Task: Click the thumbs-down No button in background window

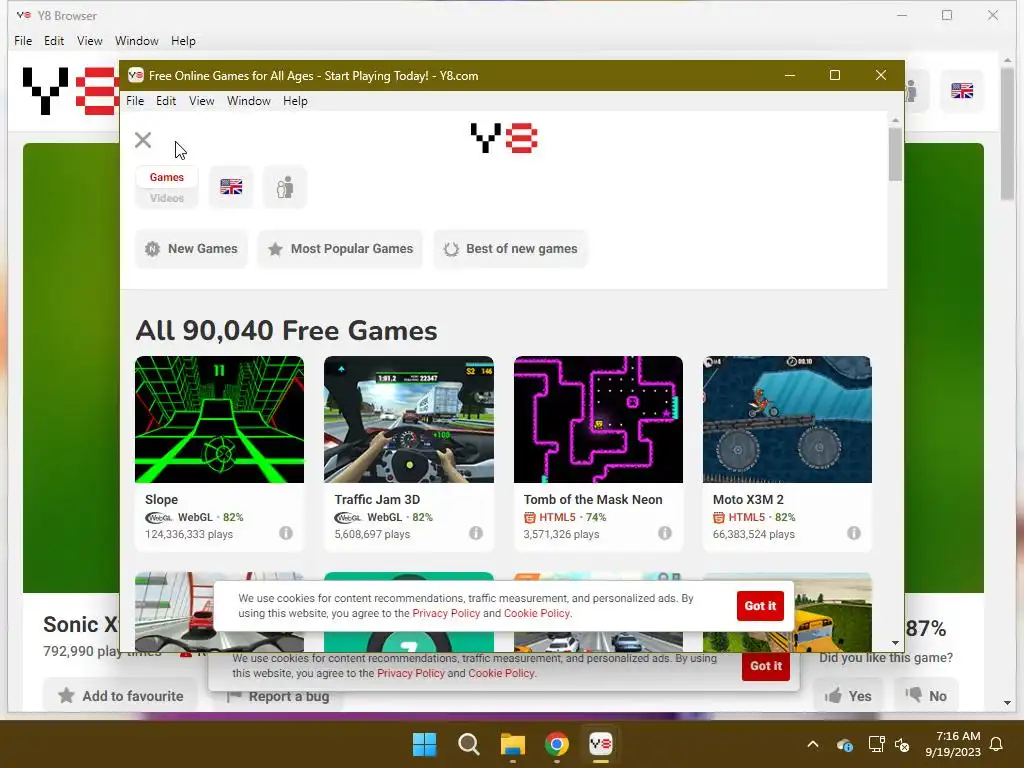Action: [x=925, y=696]
